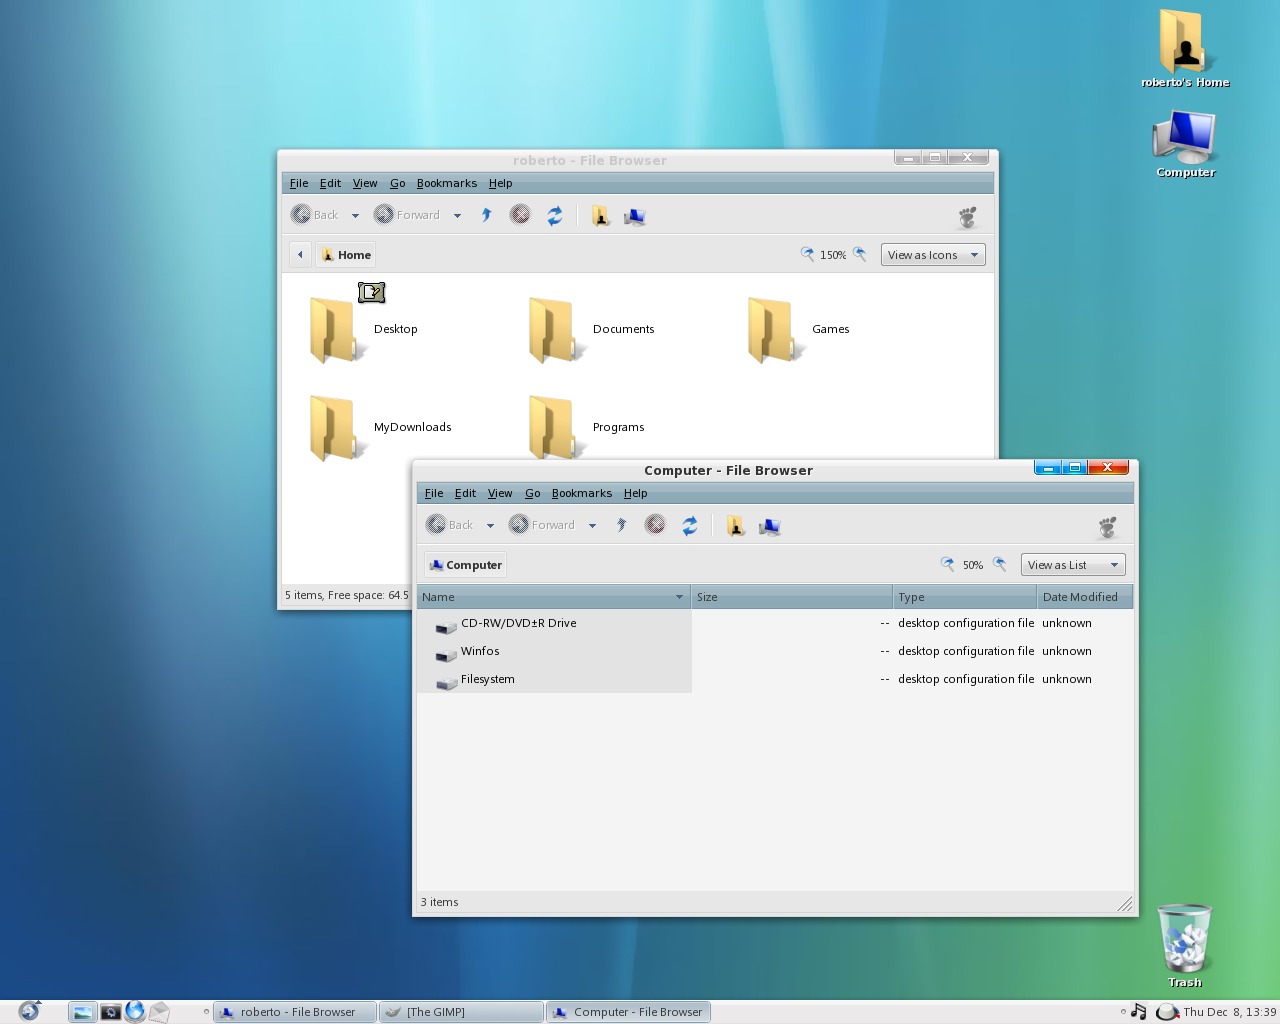Select the CD-RW/DVD±R Drive row
The width and height of the screenshot is (1280, 1024).
pyautogui.click(x=775, y=623)
